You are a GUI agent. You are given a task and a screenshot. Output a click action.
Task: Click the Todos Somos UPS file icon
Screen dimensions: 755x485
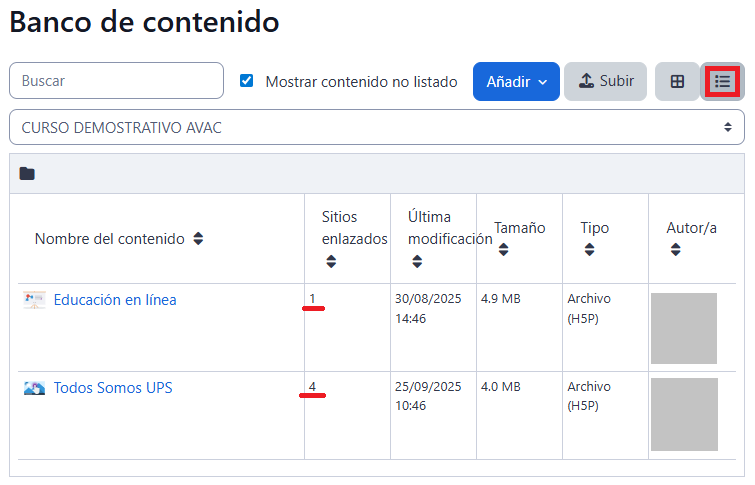[34, 388]
